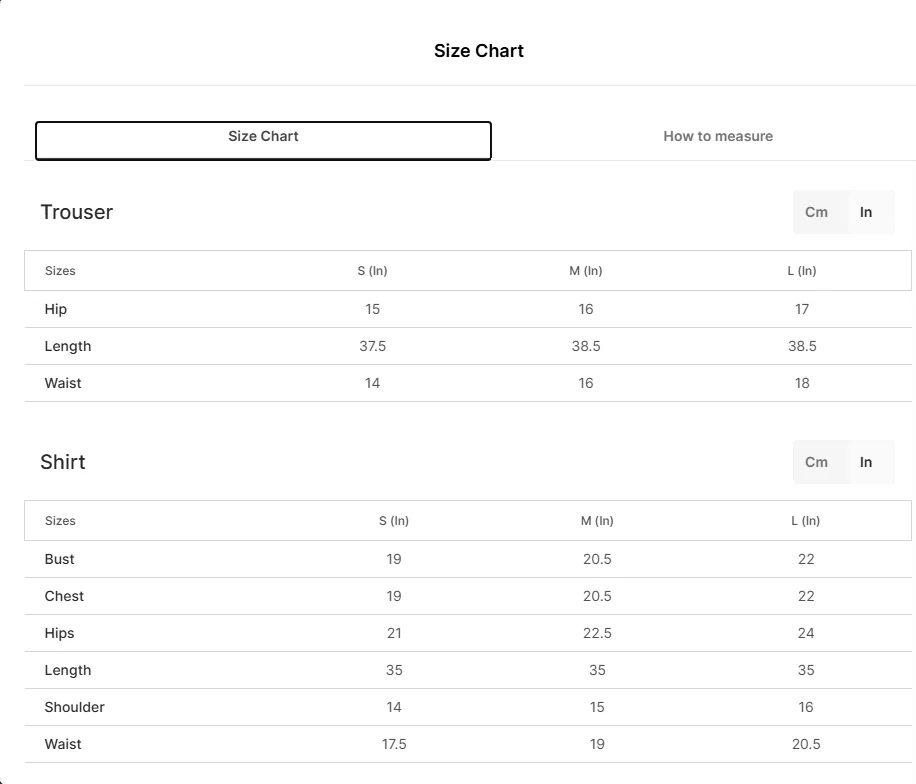Screen dimensions: 916x784
Task: Toggle Trouser units to In
Action: click(866, 212)
